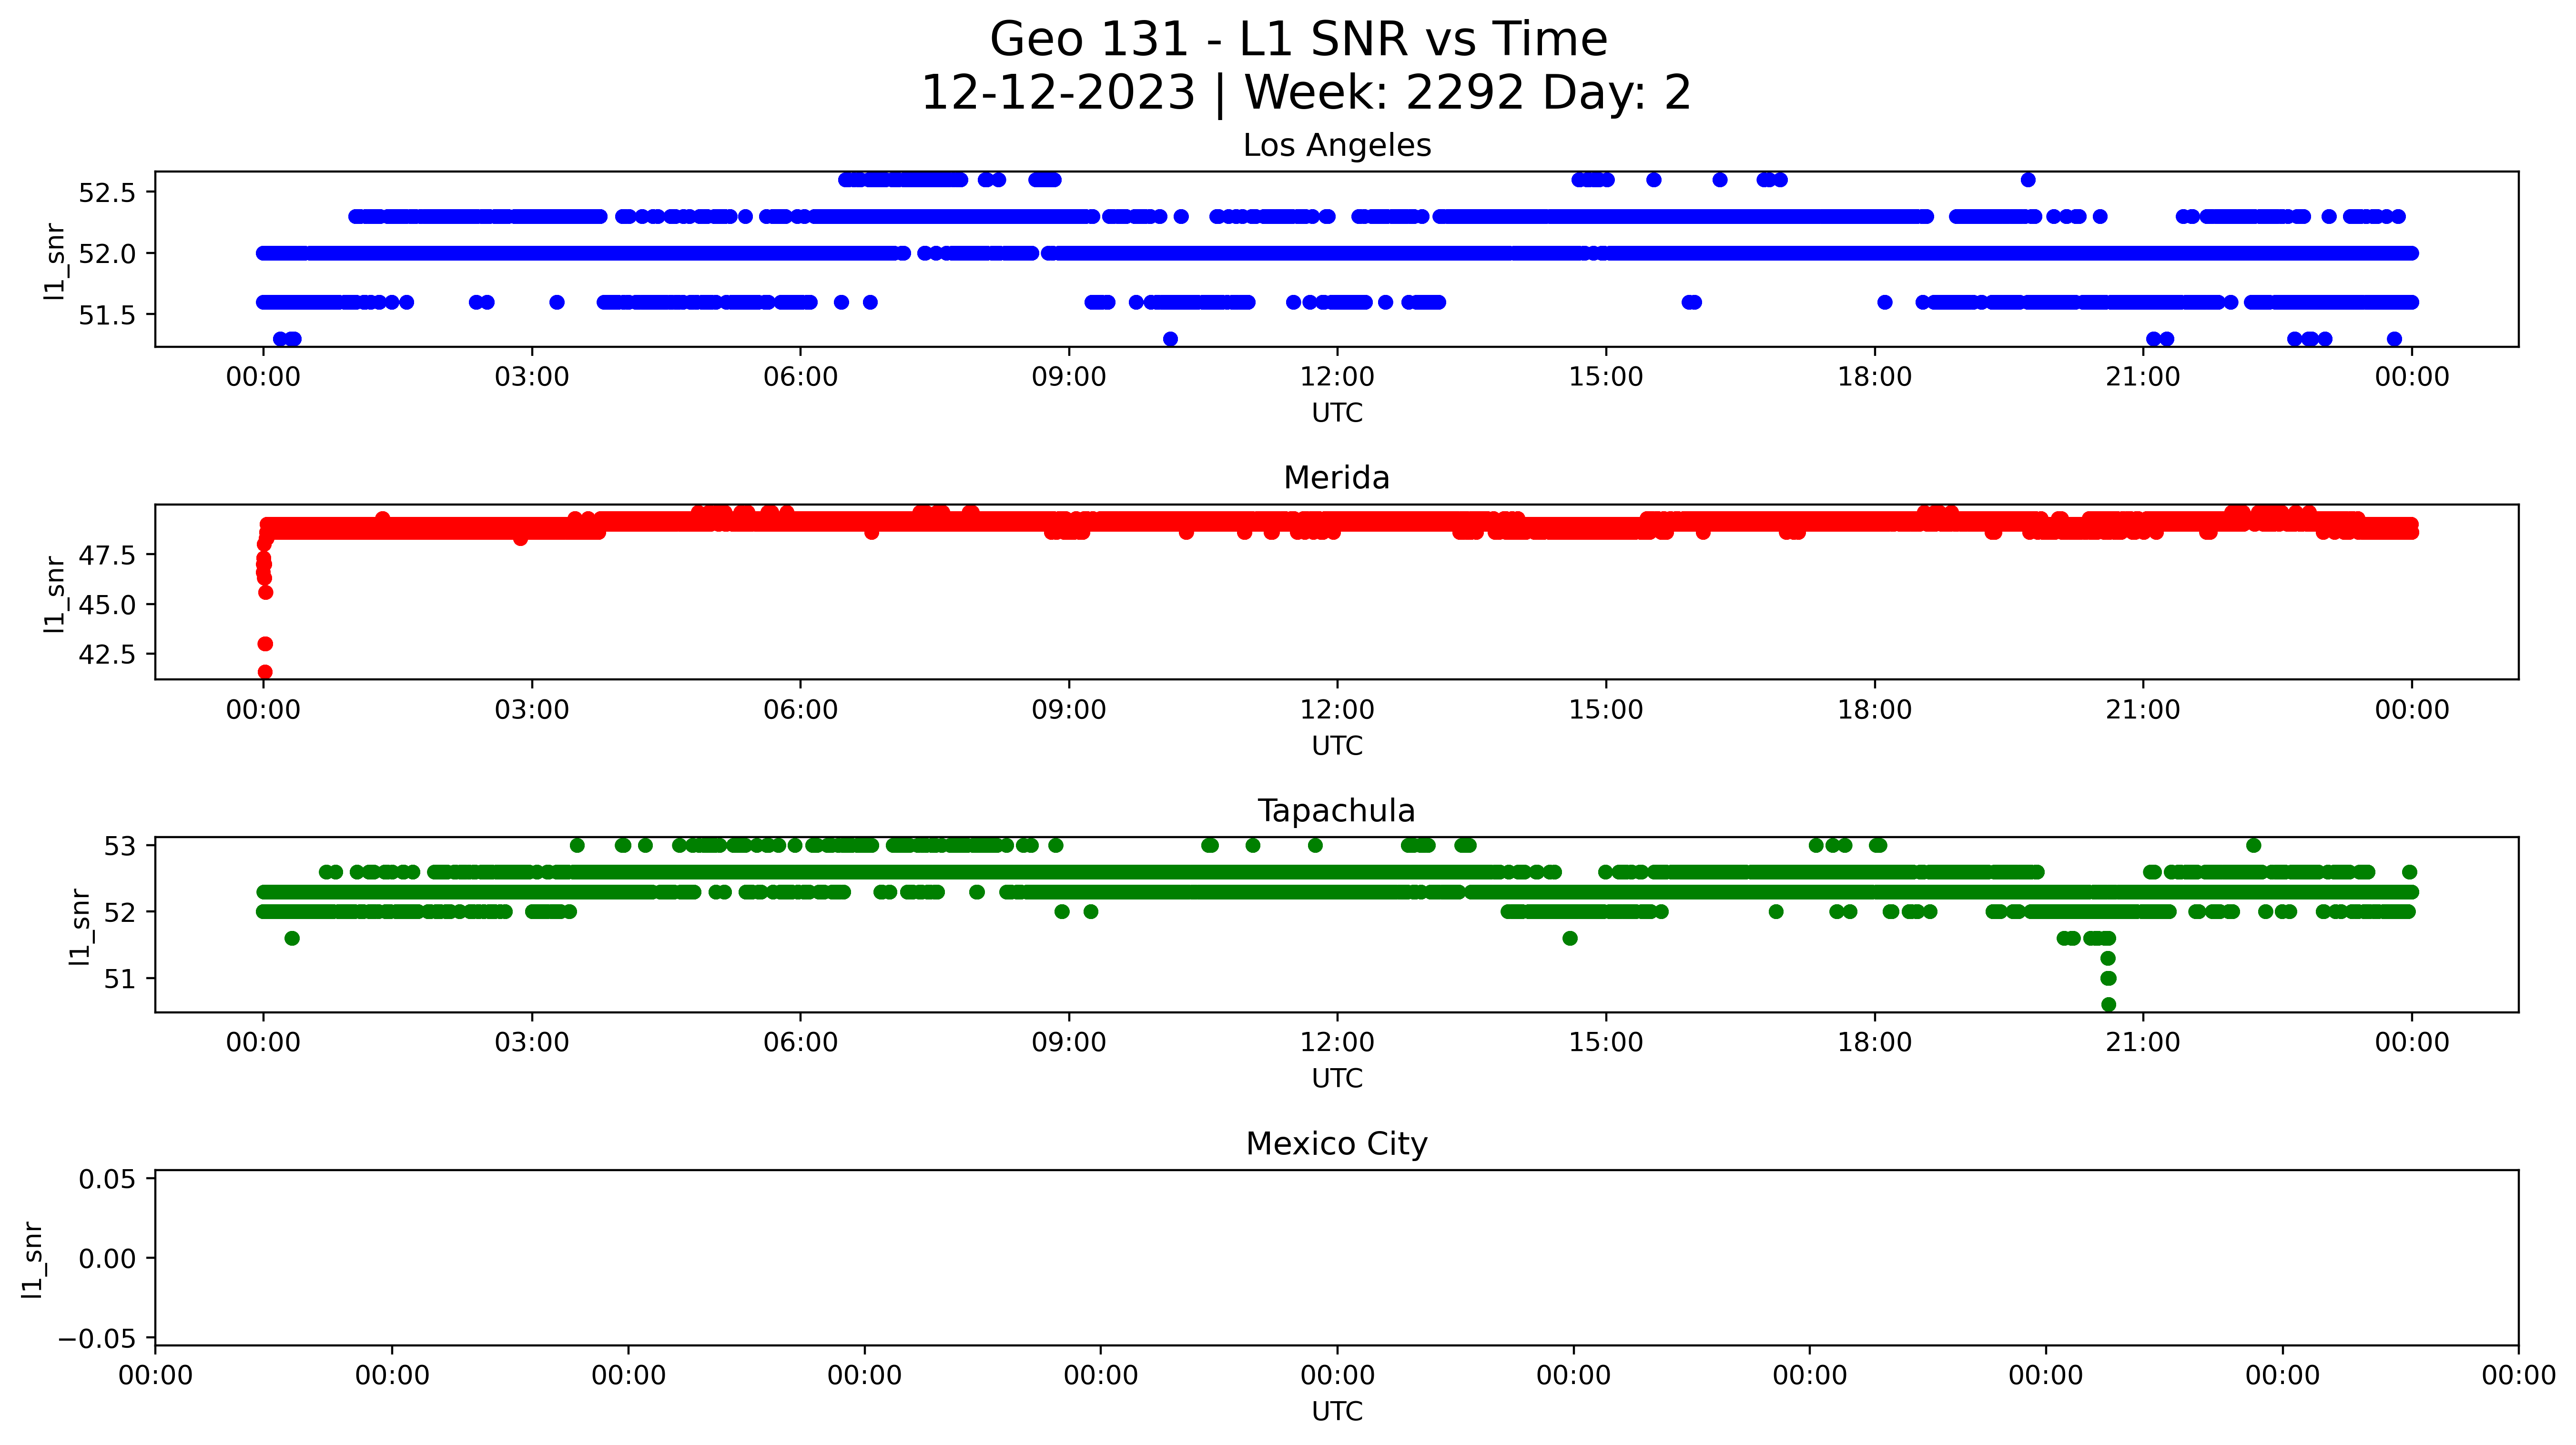The image size is (2576, 1445).
Task: Click the 15:00 tick under Merida plot
Action: coord(1606,710)
